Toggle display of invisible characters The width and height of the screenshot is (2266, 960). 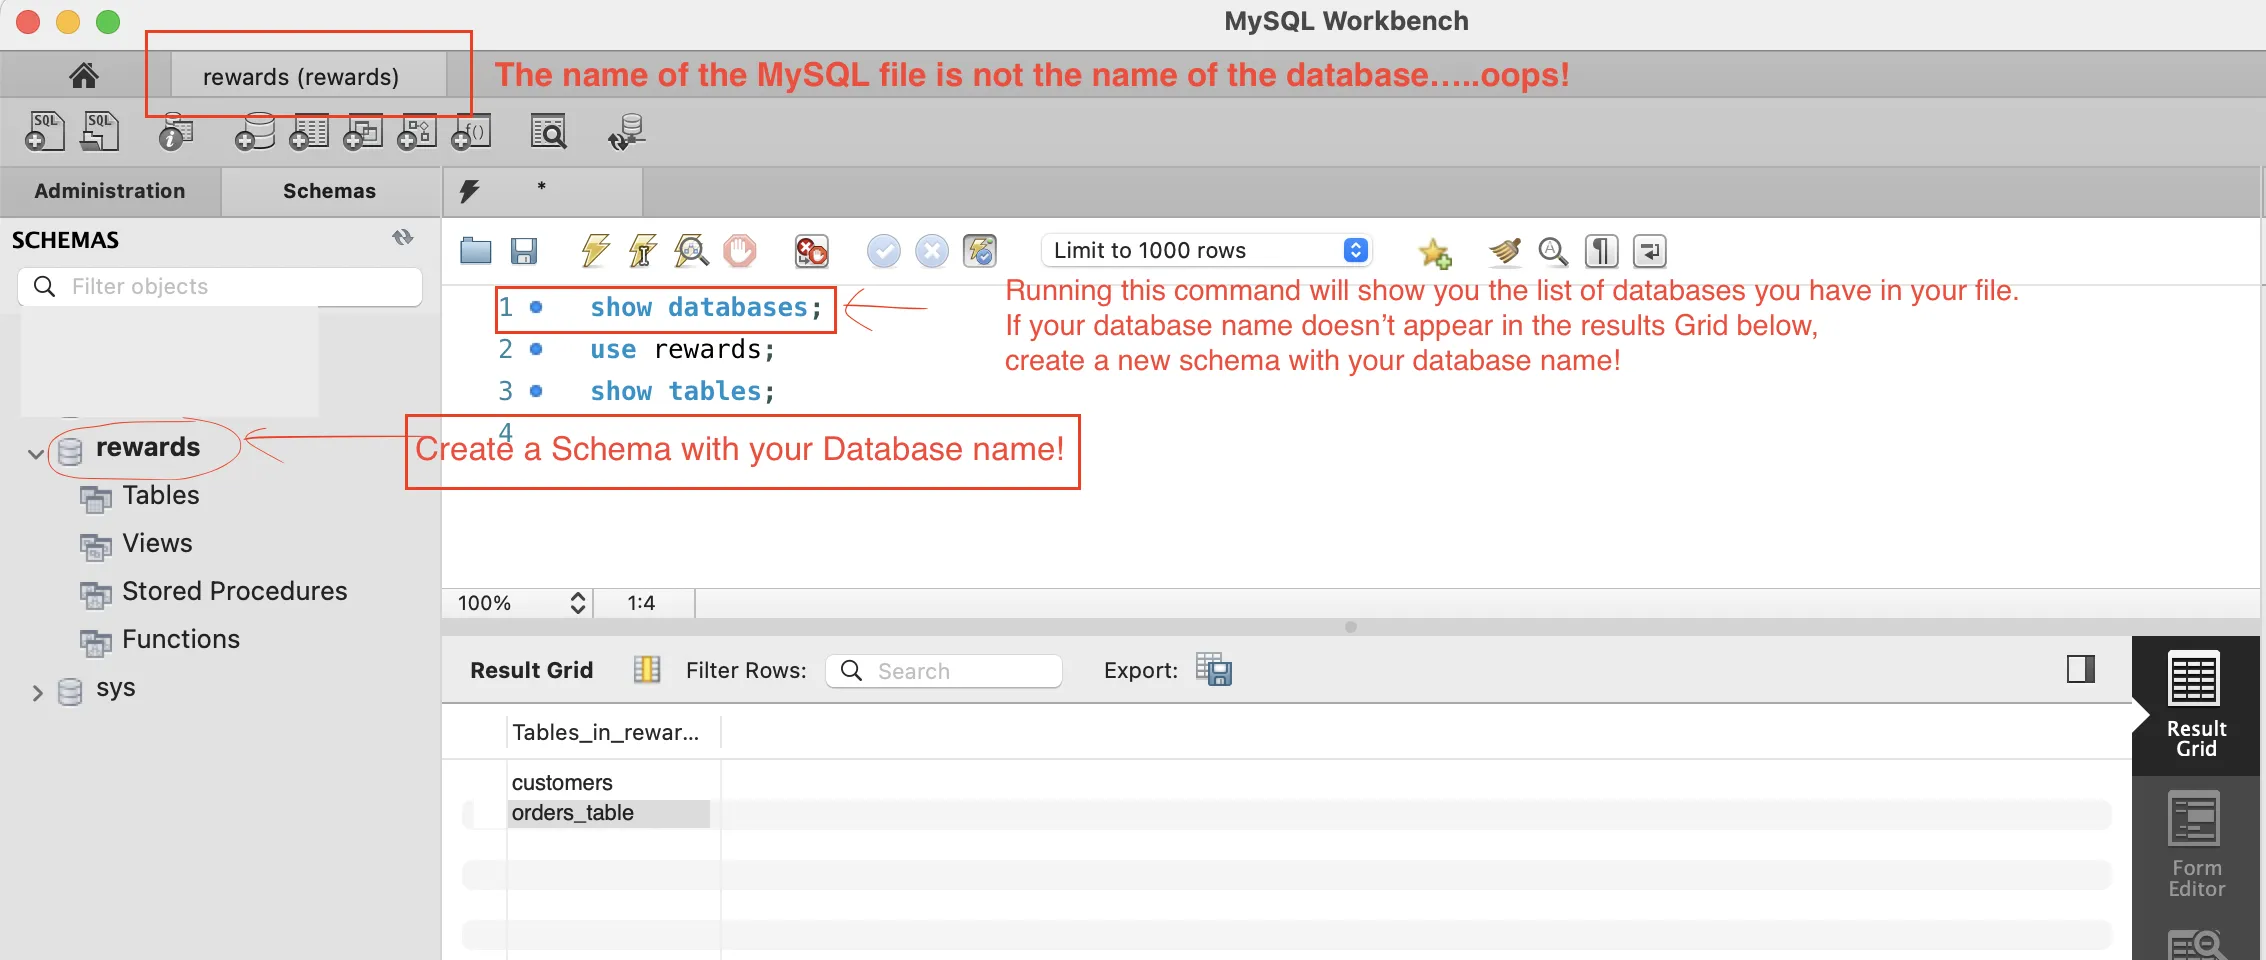tap(1601, 250)
